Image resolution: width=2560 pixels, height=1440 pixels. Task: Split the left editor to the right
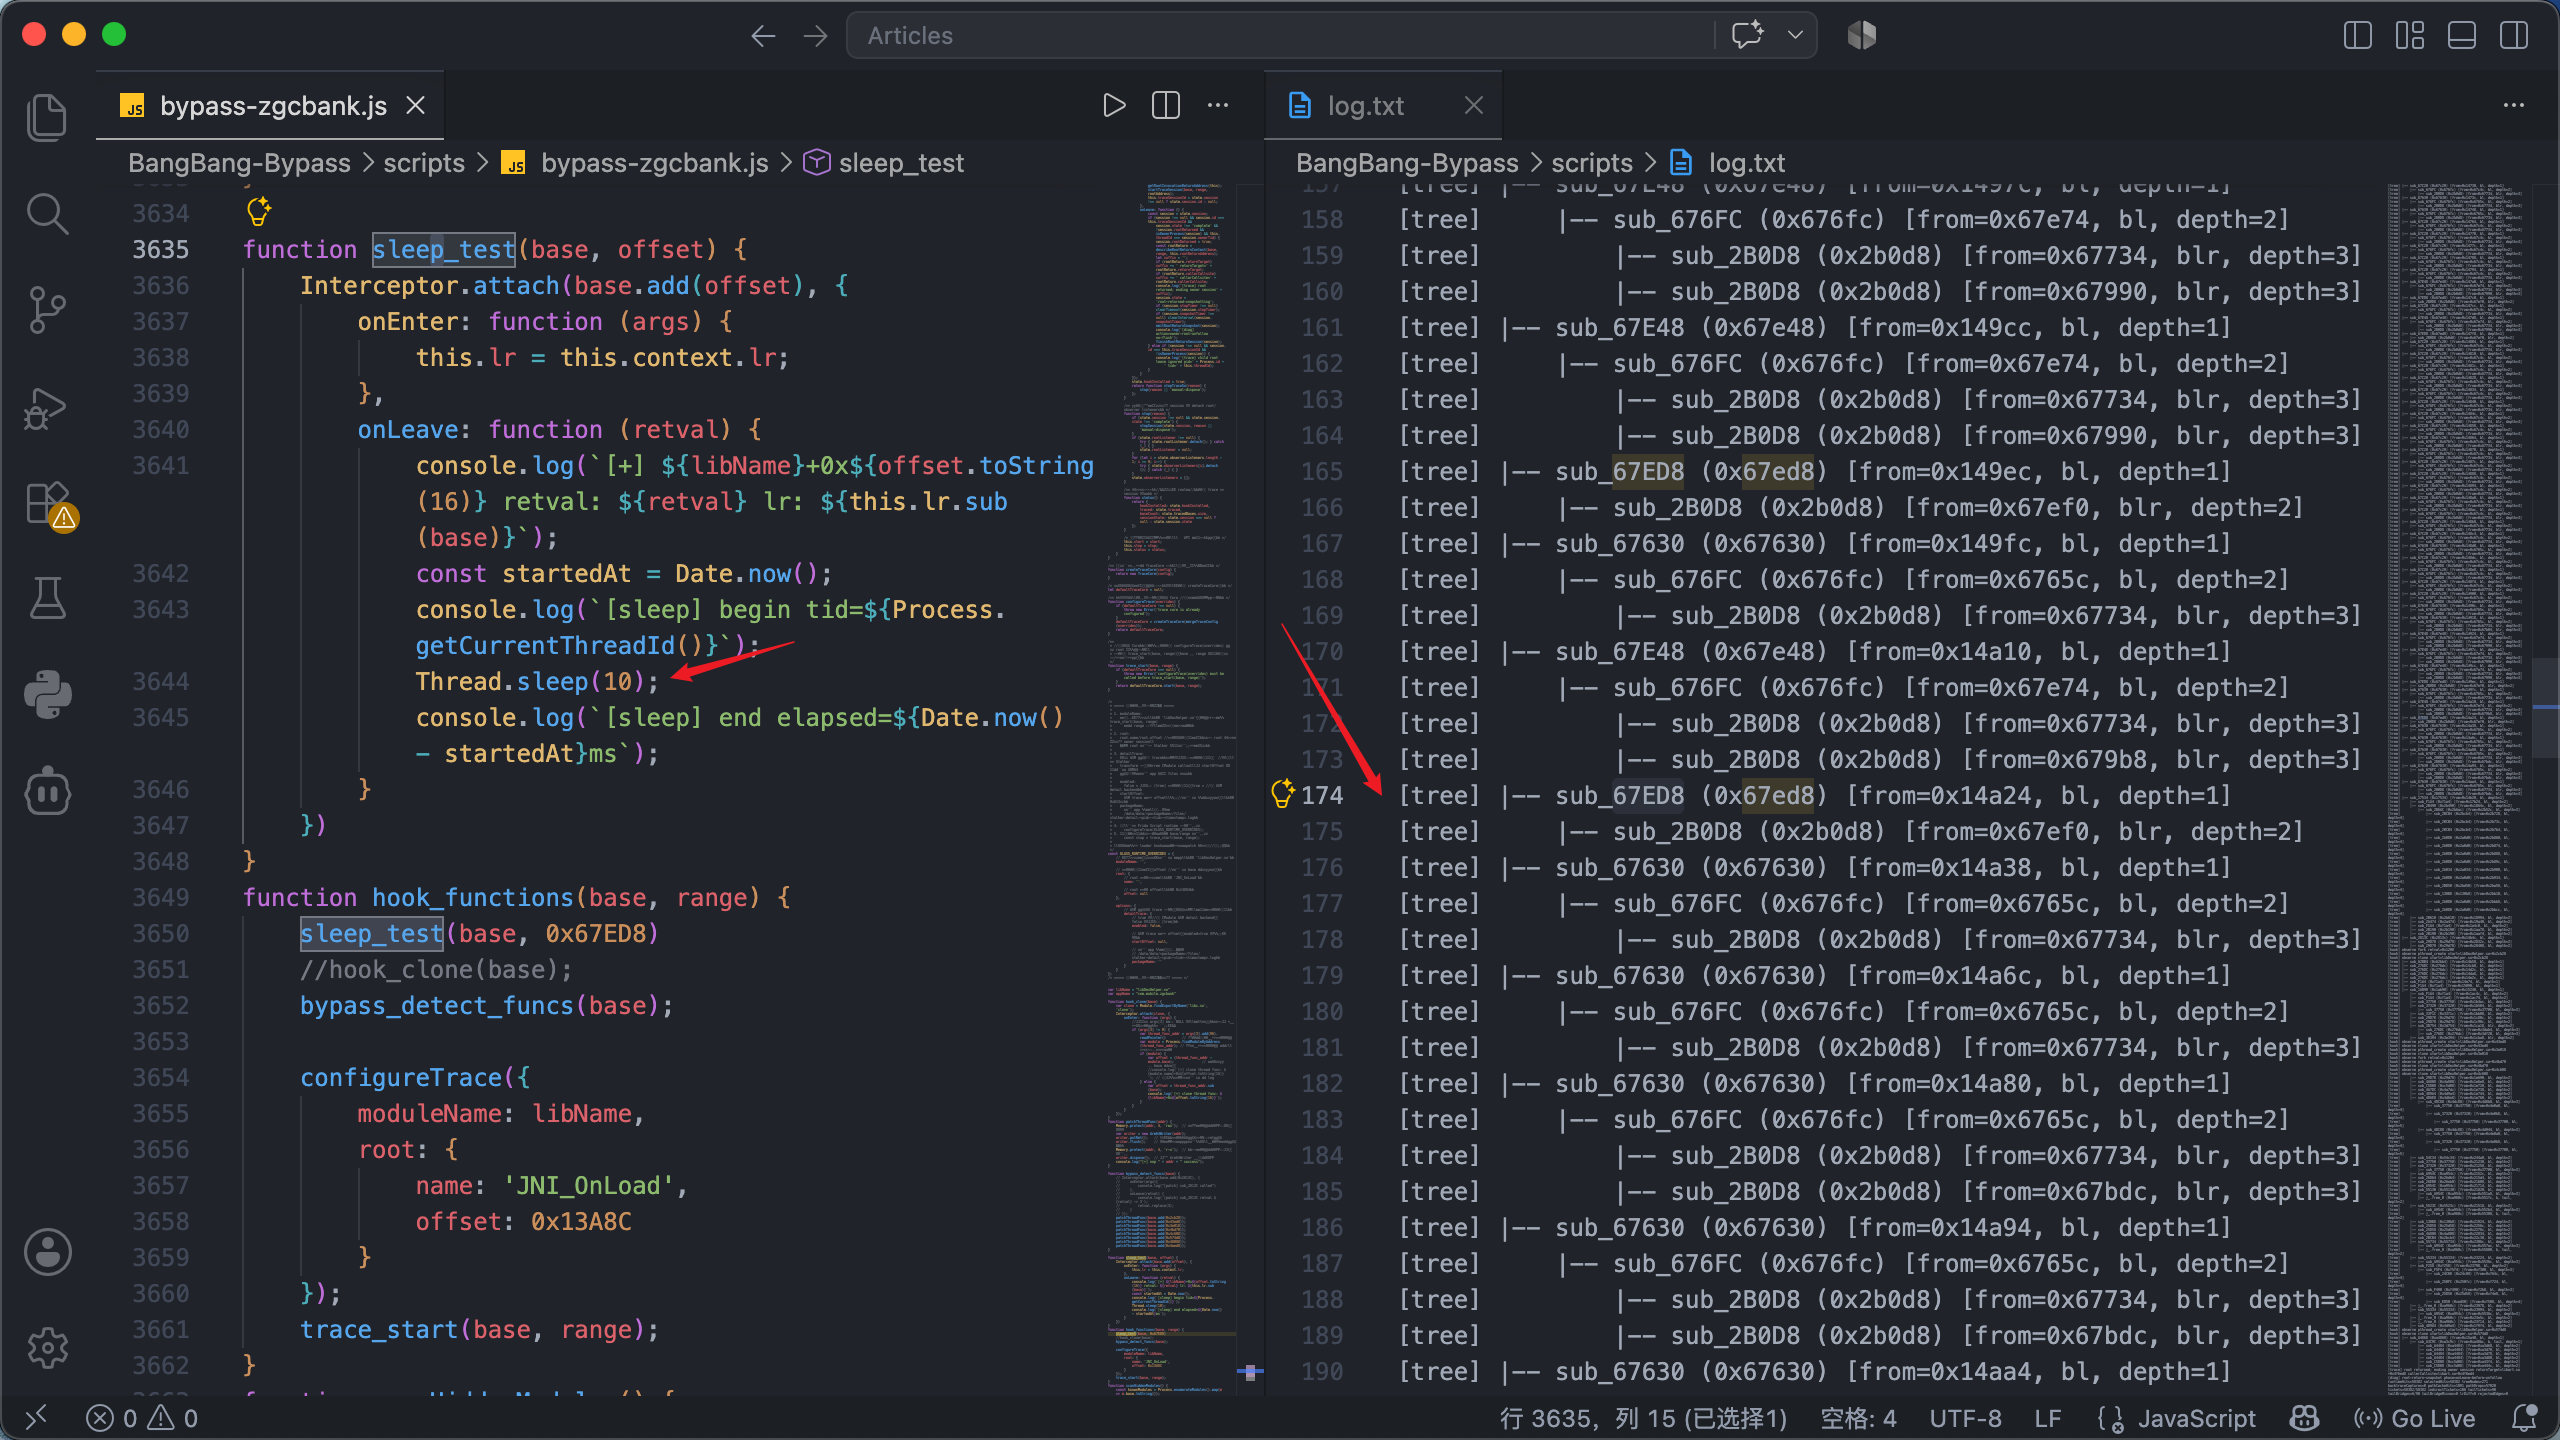[x=1166, y=105]
